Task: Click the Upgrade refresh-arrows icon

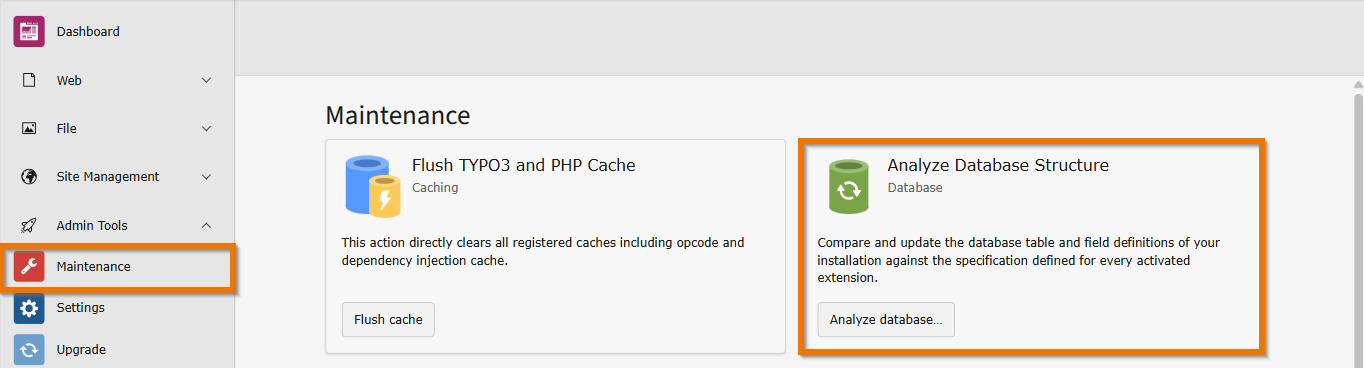Action: coord(29,350)
